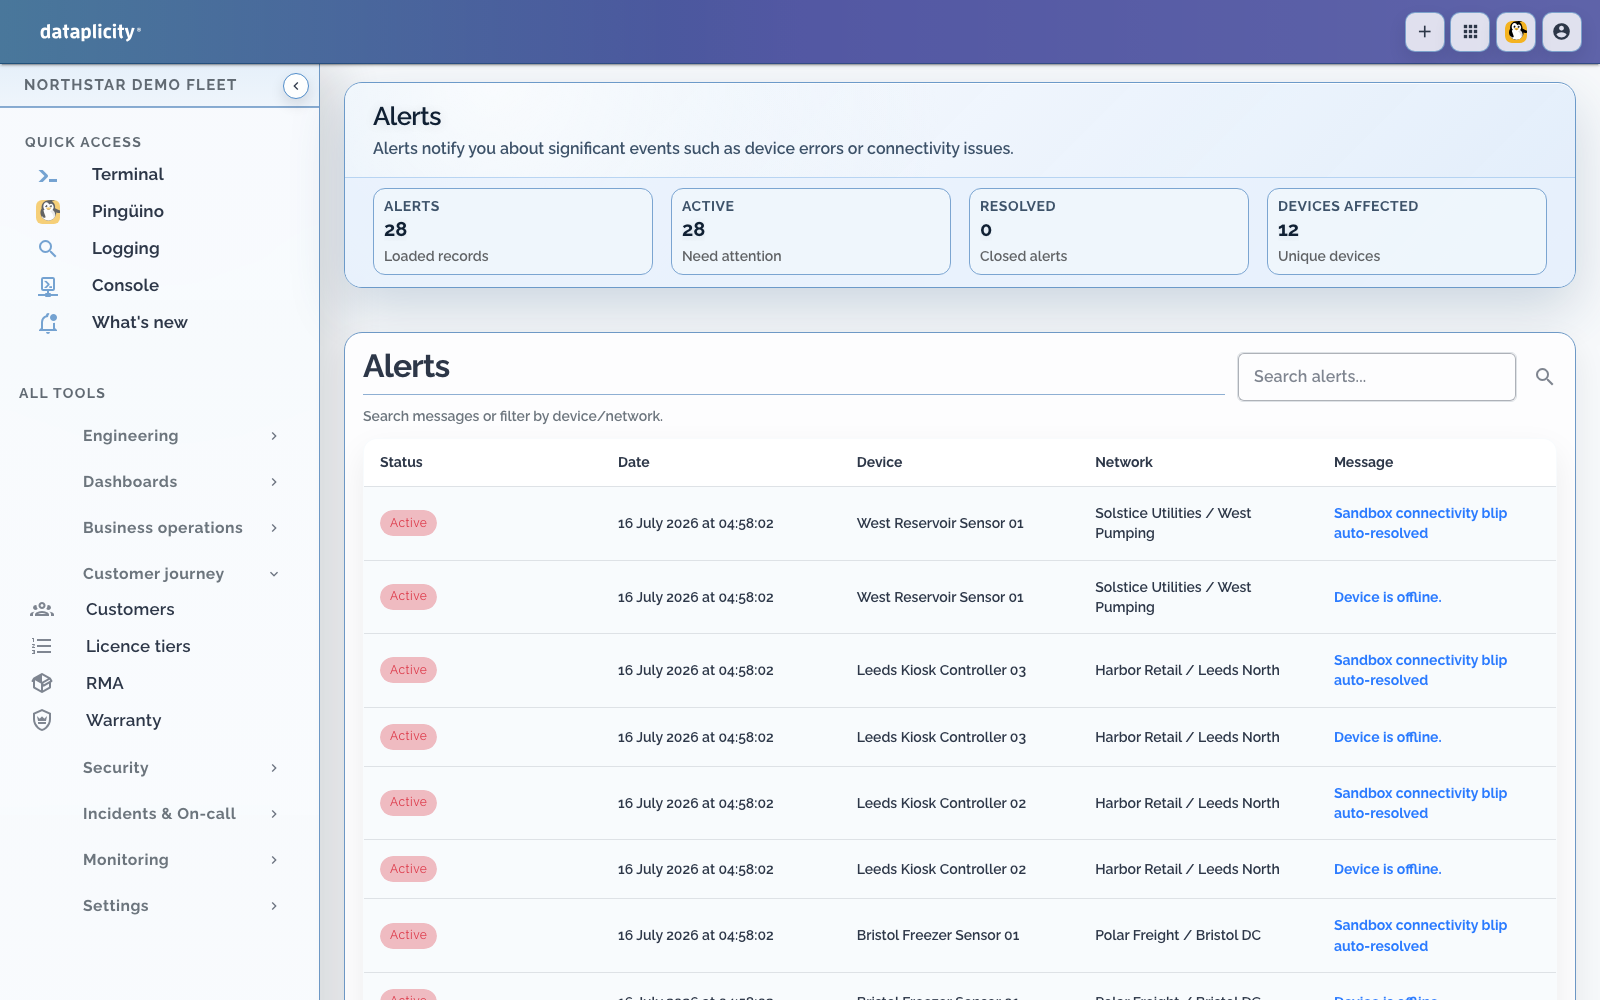Click the plus add button in header
This screenshot has height=1000, width=1600.
click(x=1424, y=32)
